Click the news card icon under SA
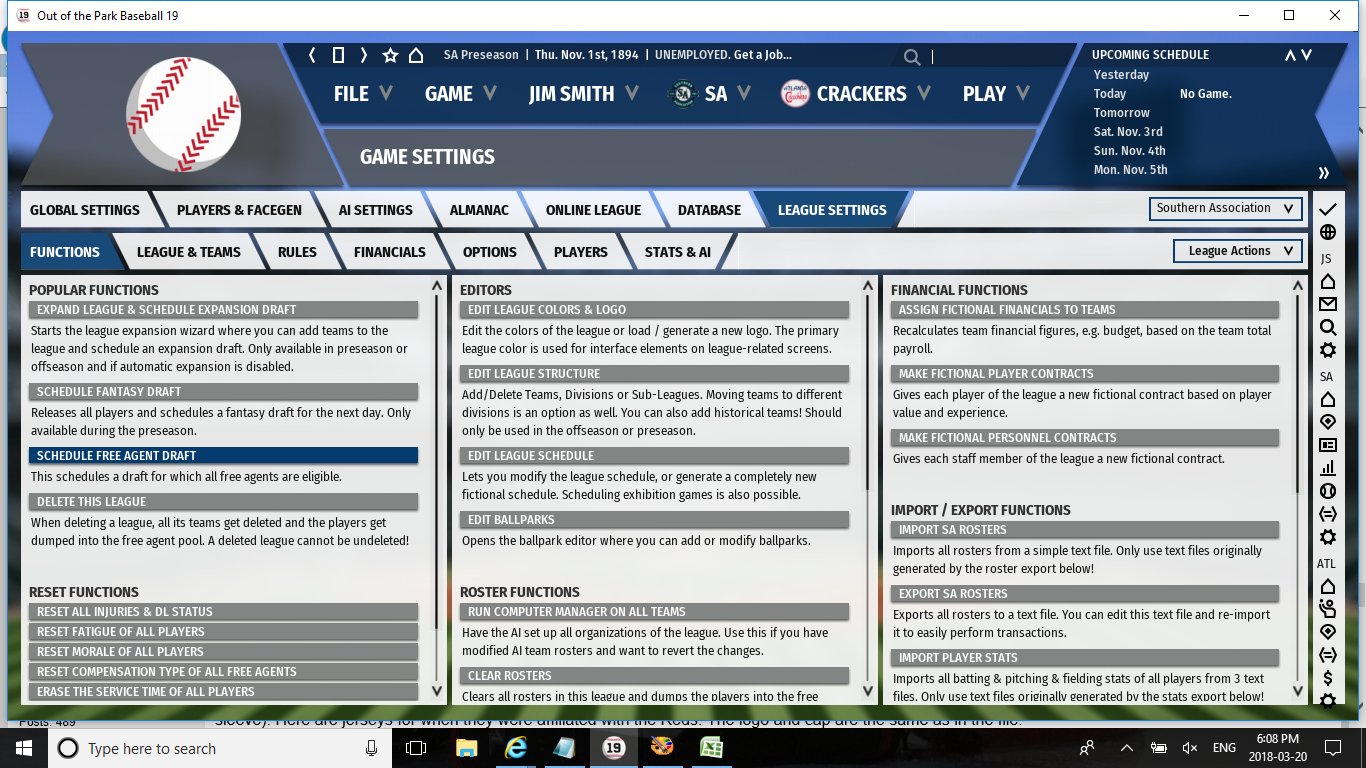The width and height of the screenshot is (1366, 768). point(1327,445)
